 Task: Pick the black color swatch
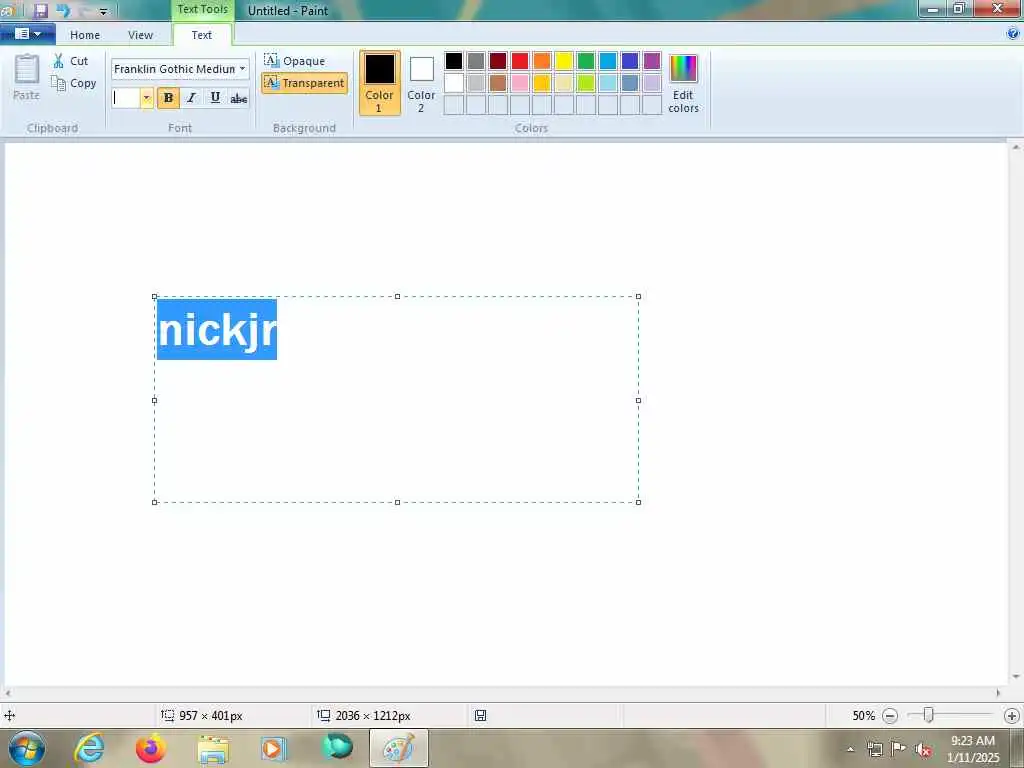[x=454, y=61]
